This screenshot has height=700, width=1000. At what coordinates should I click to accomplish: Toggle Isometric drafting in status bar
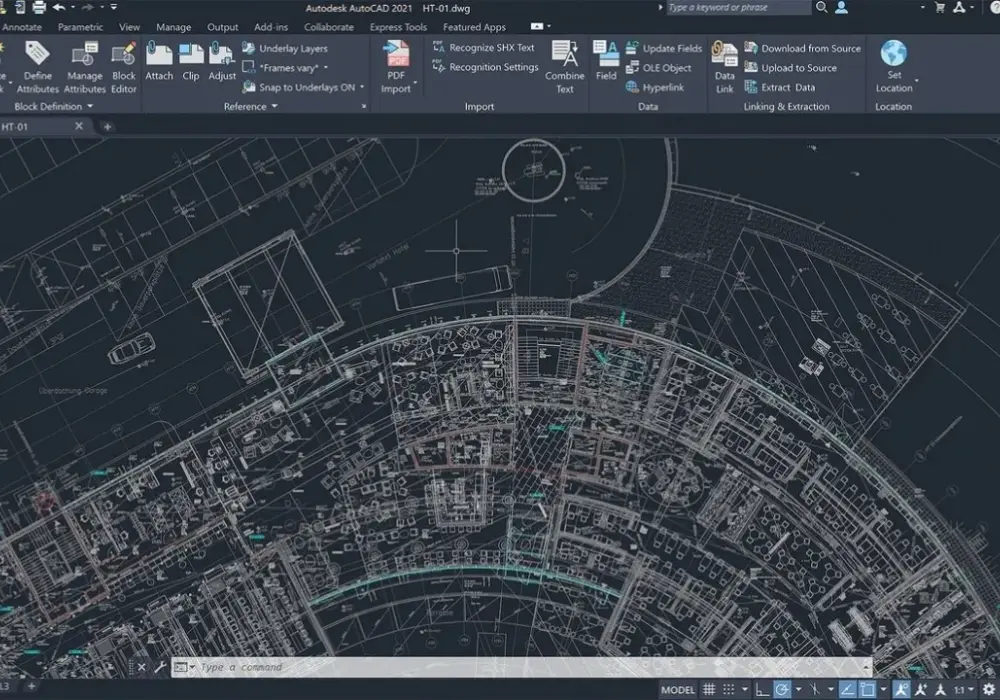click(x=814, y=689)
